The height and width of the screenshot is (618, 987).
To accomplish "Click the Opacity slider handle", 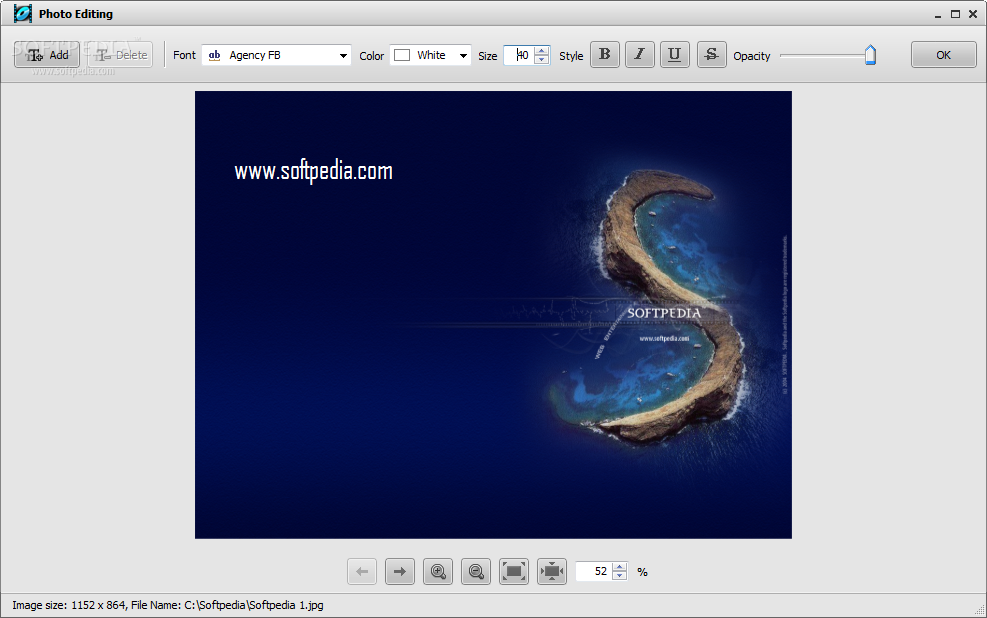I will 870,55.
